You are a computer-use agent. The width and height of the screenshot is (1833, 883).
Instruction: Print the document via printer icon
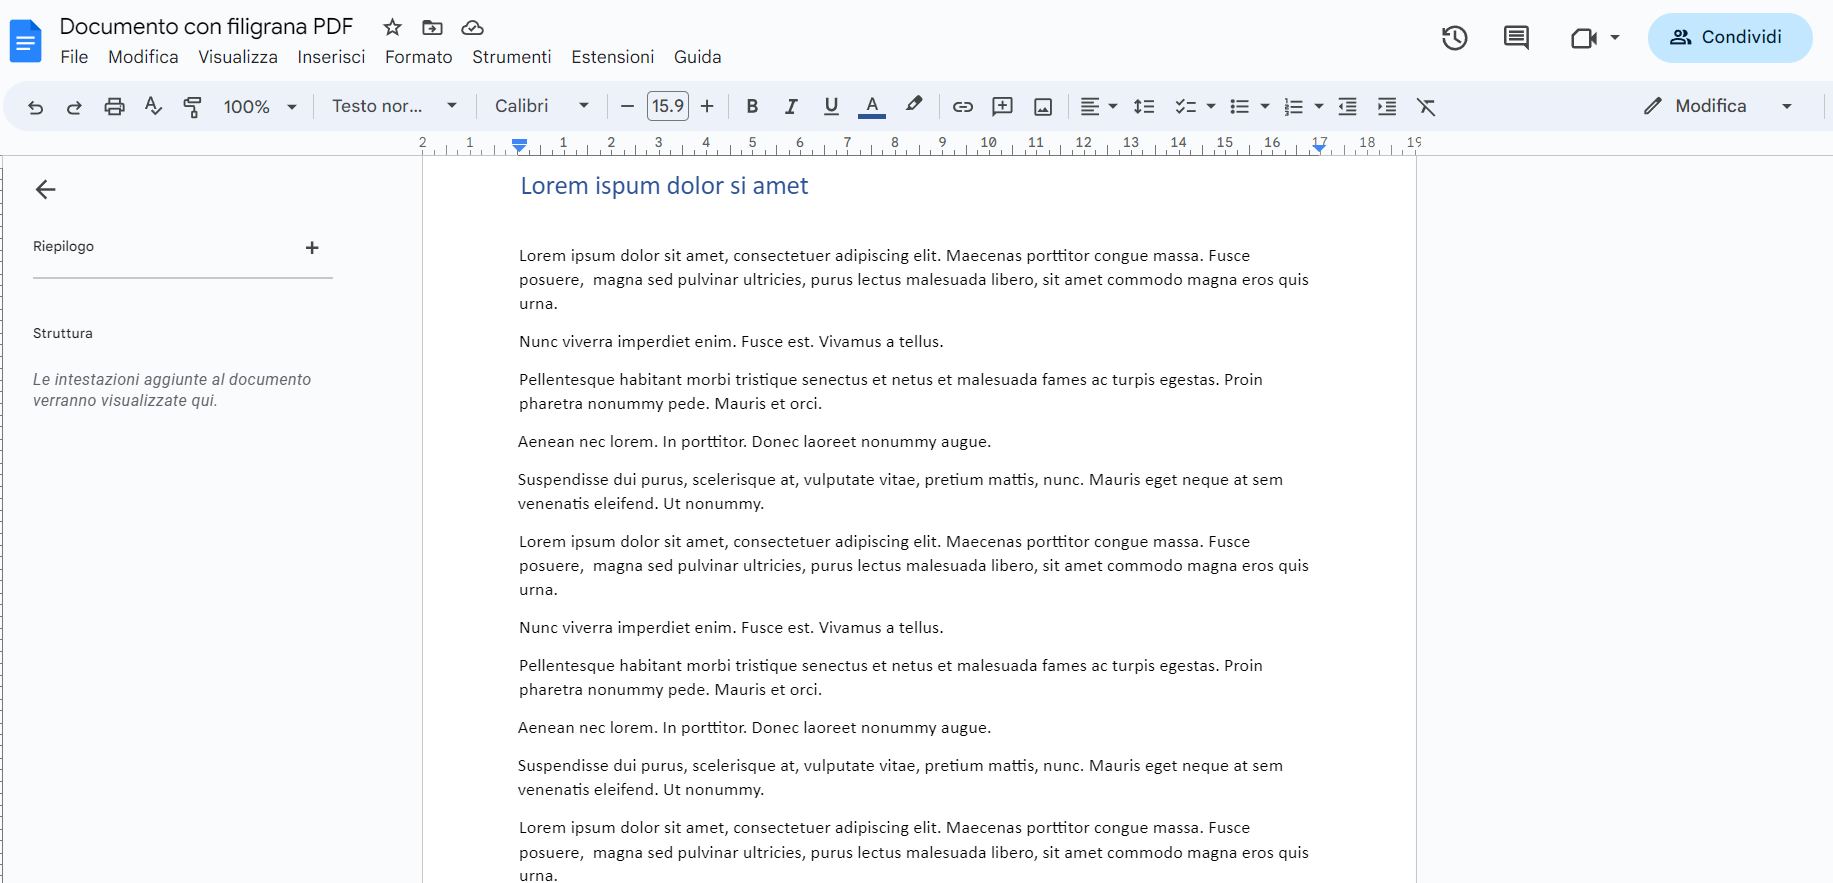click(x=114, y=107)
